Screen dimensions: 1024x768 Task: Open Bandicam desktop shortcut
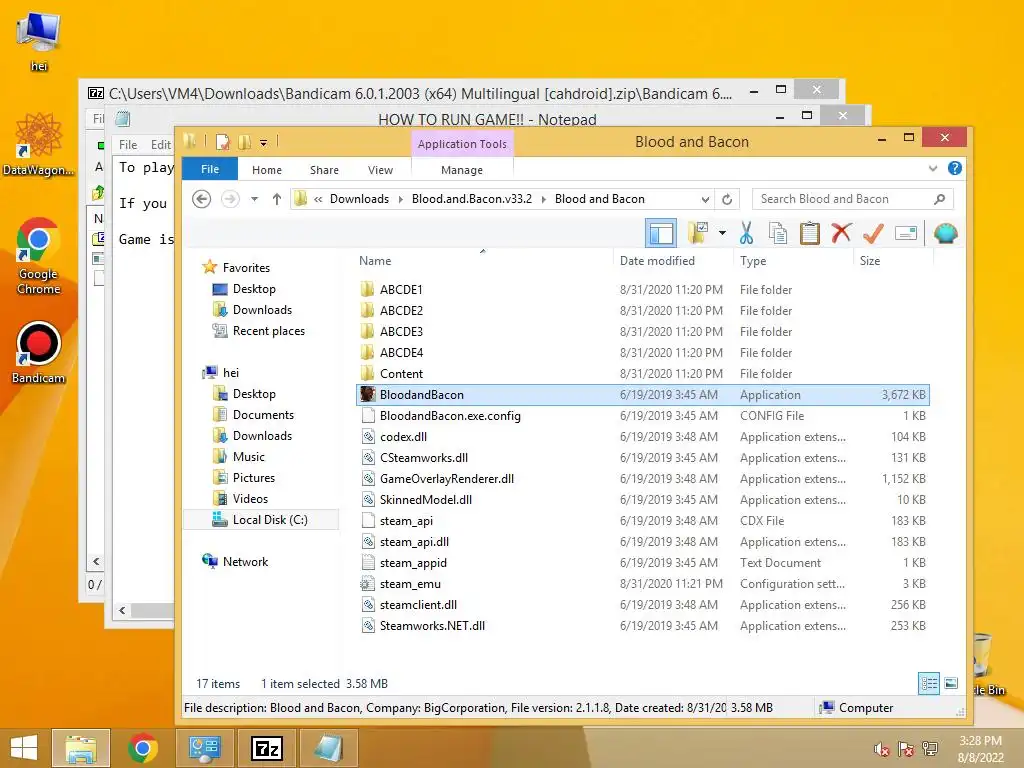click(39, 353)
